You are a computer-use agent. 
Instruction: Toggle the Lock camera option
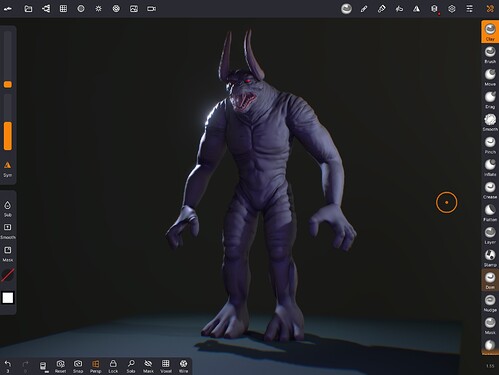point(113,366)
